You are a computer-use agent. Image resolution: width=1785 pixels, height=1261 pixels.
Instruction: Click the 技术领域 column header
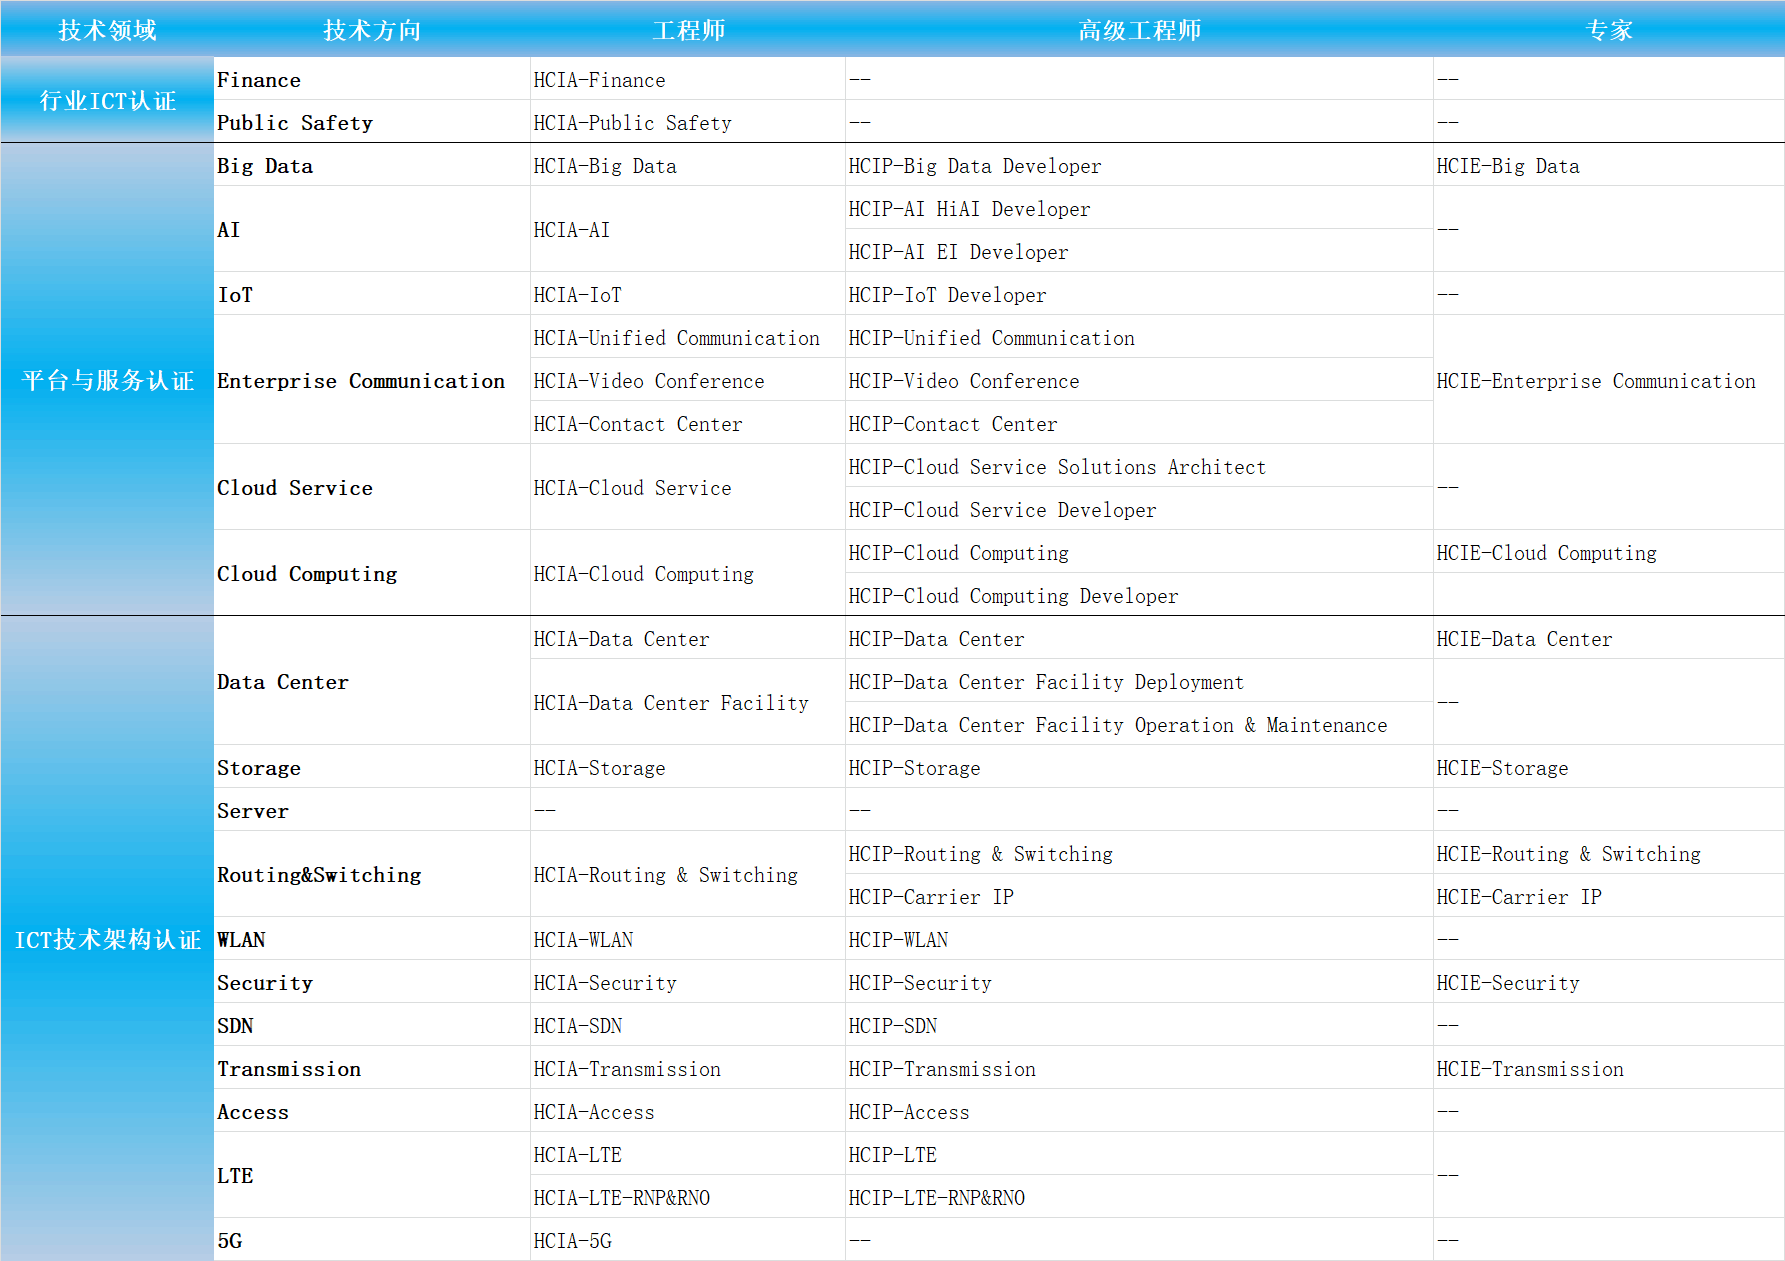coord(107,30)
